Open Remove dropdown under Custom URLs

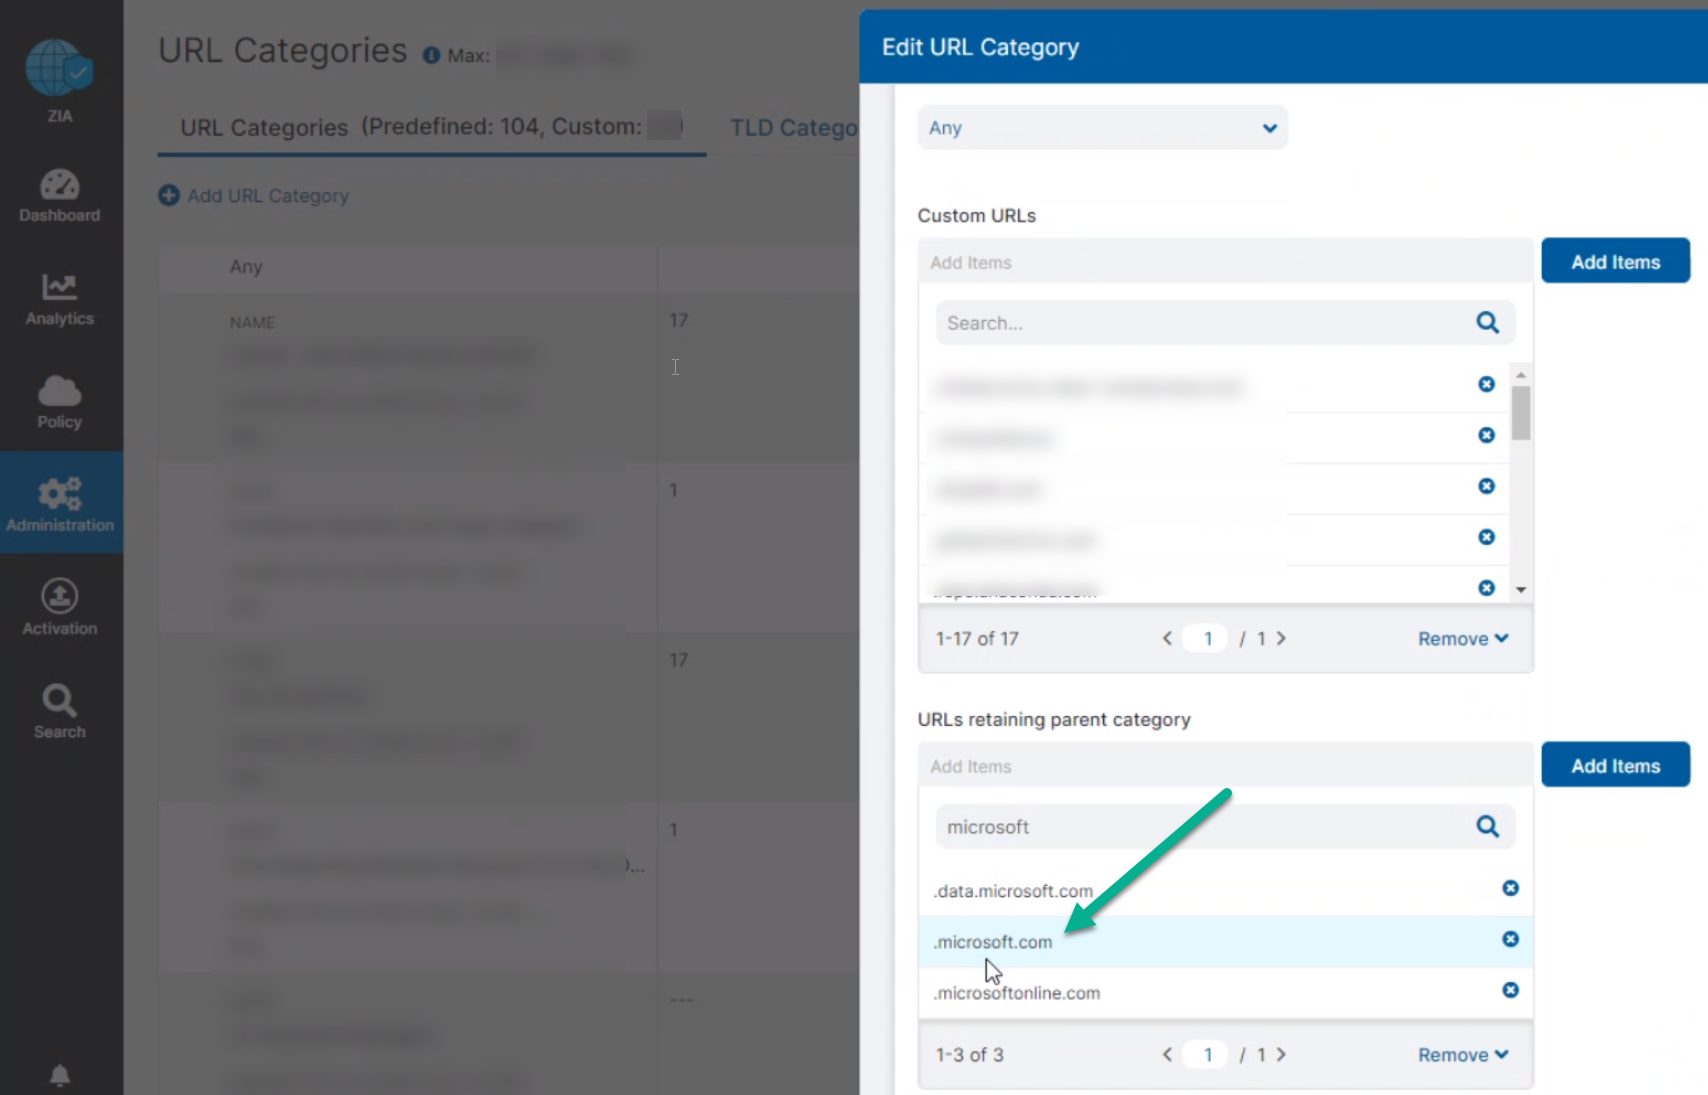point(1463,638)
